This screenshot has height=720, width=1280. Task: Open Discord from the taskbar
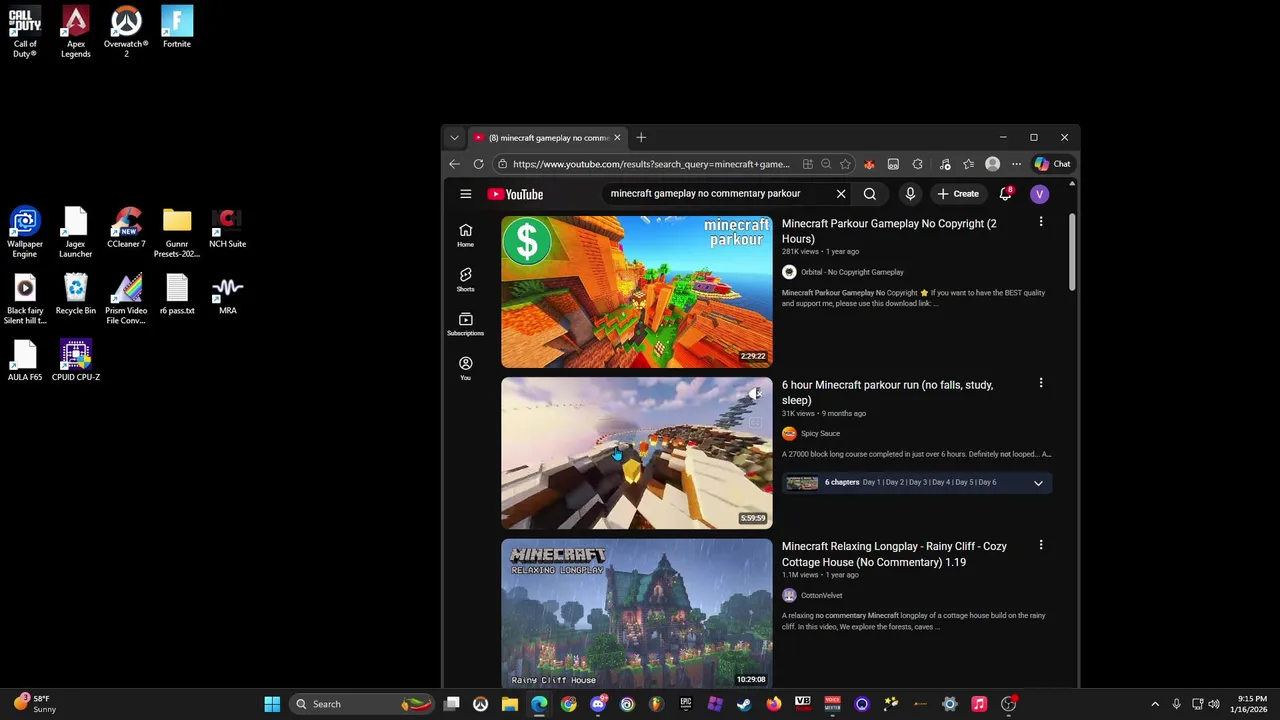tap(598, 704)
